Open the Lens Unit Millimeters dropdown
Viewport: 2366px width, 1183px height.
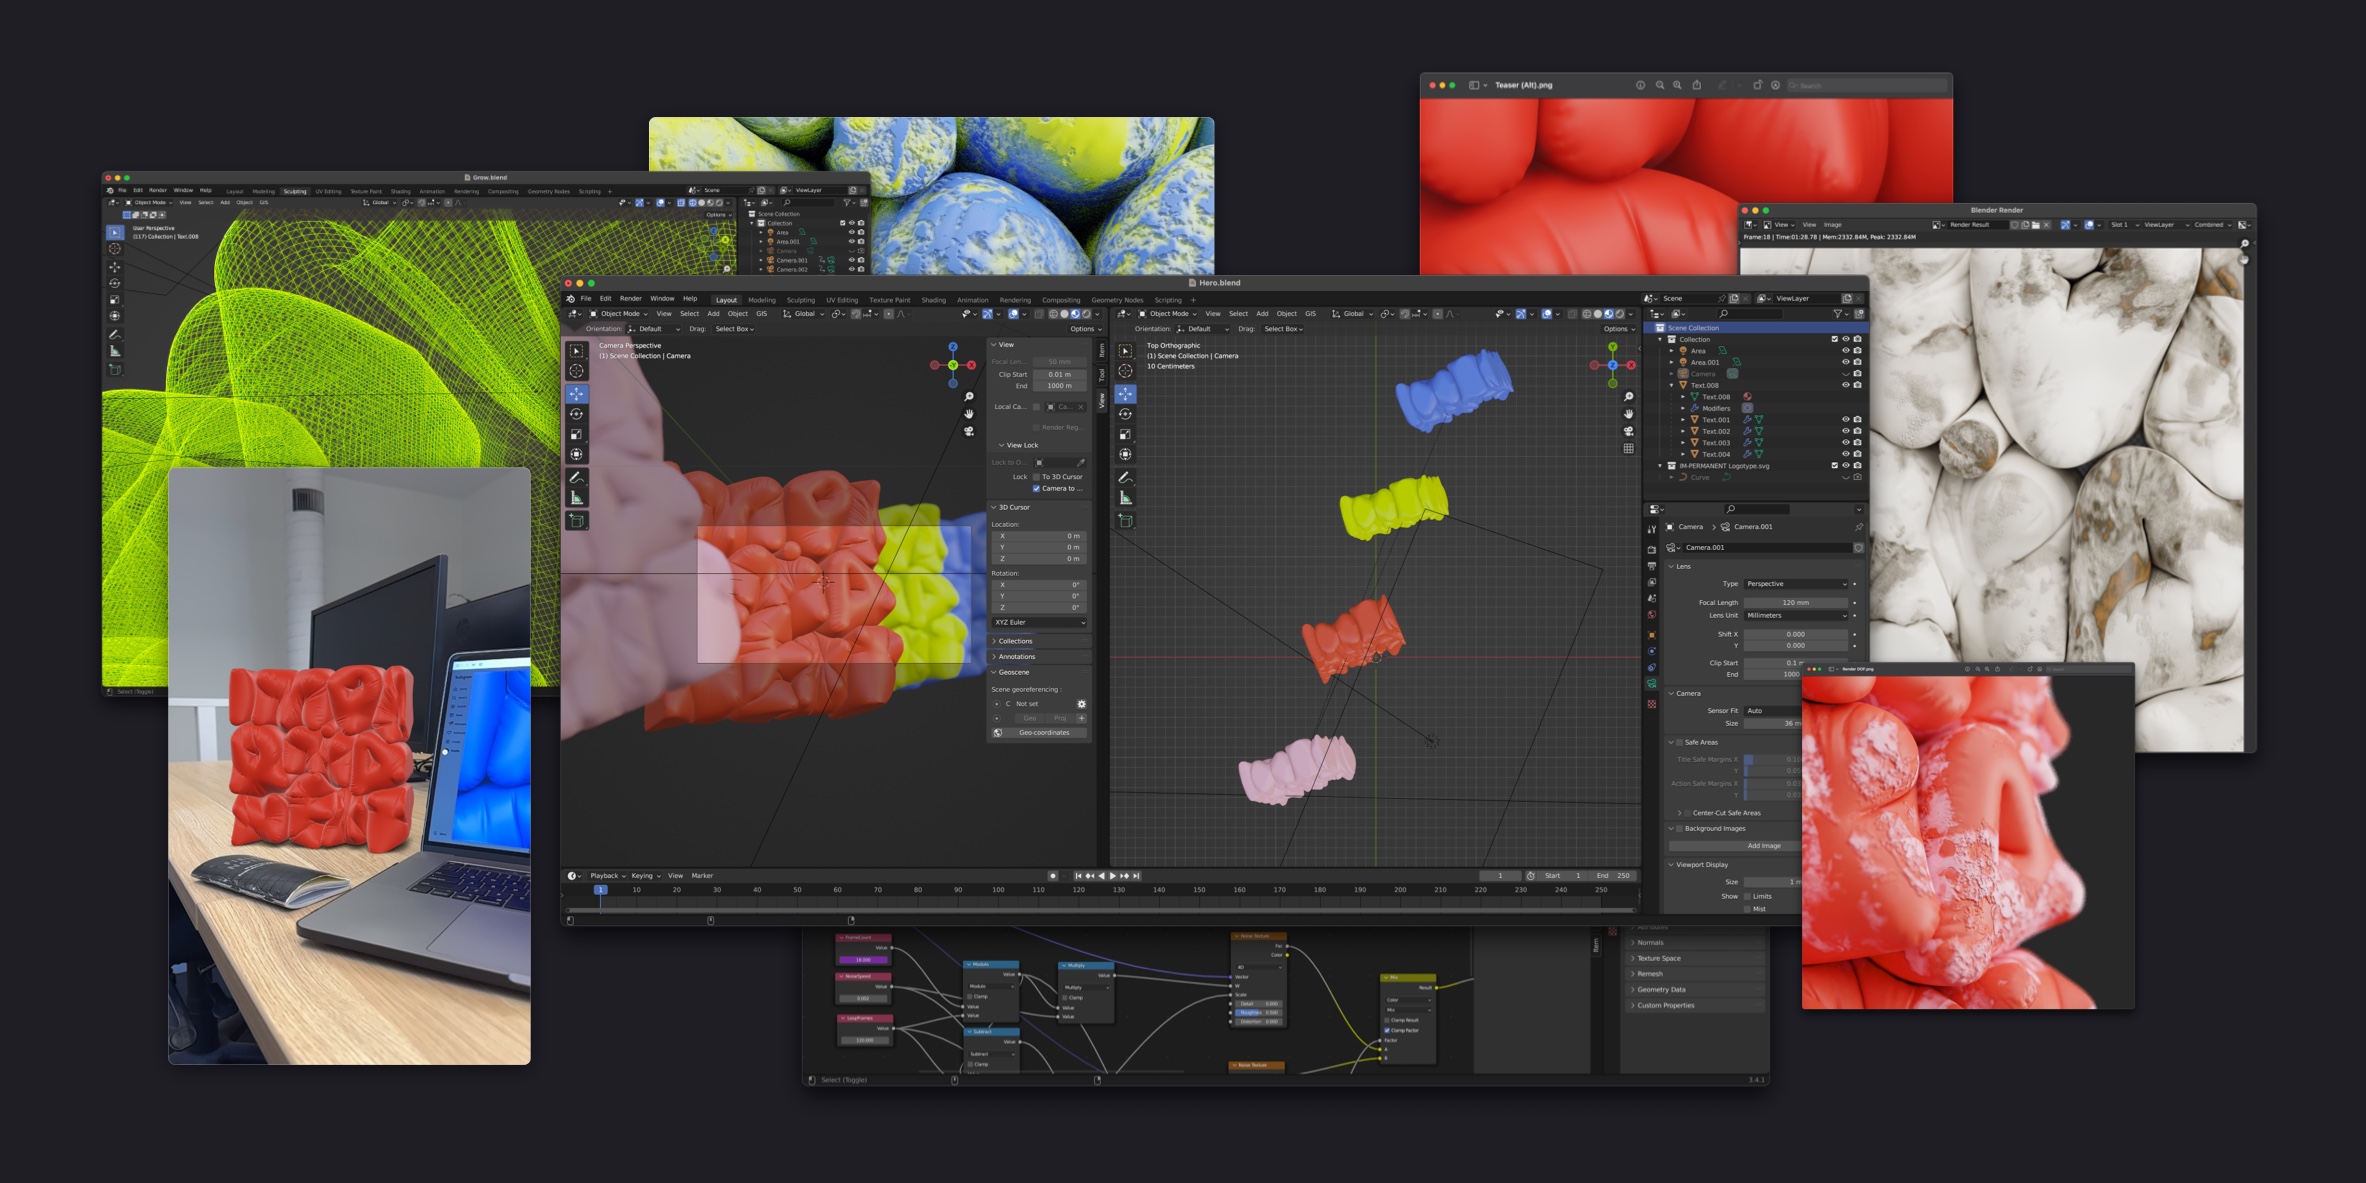1796,615
